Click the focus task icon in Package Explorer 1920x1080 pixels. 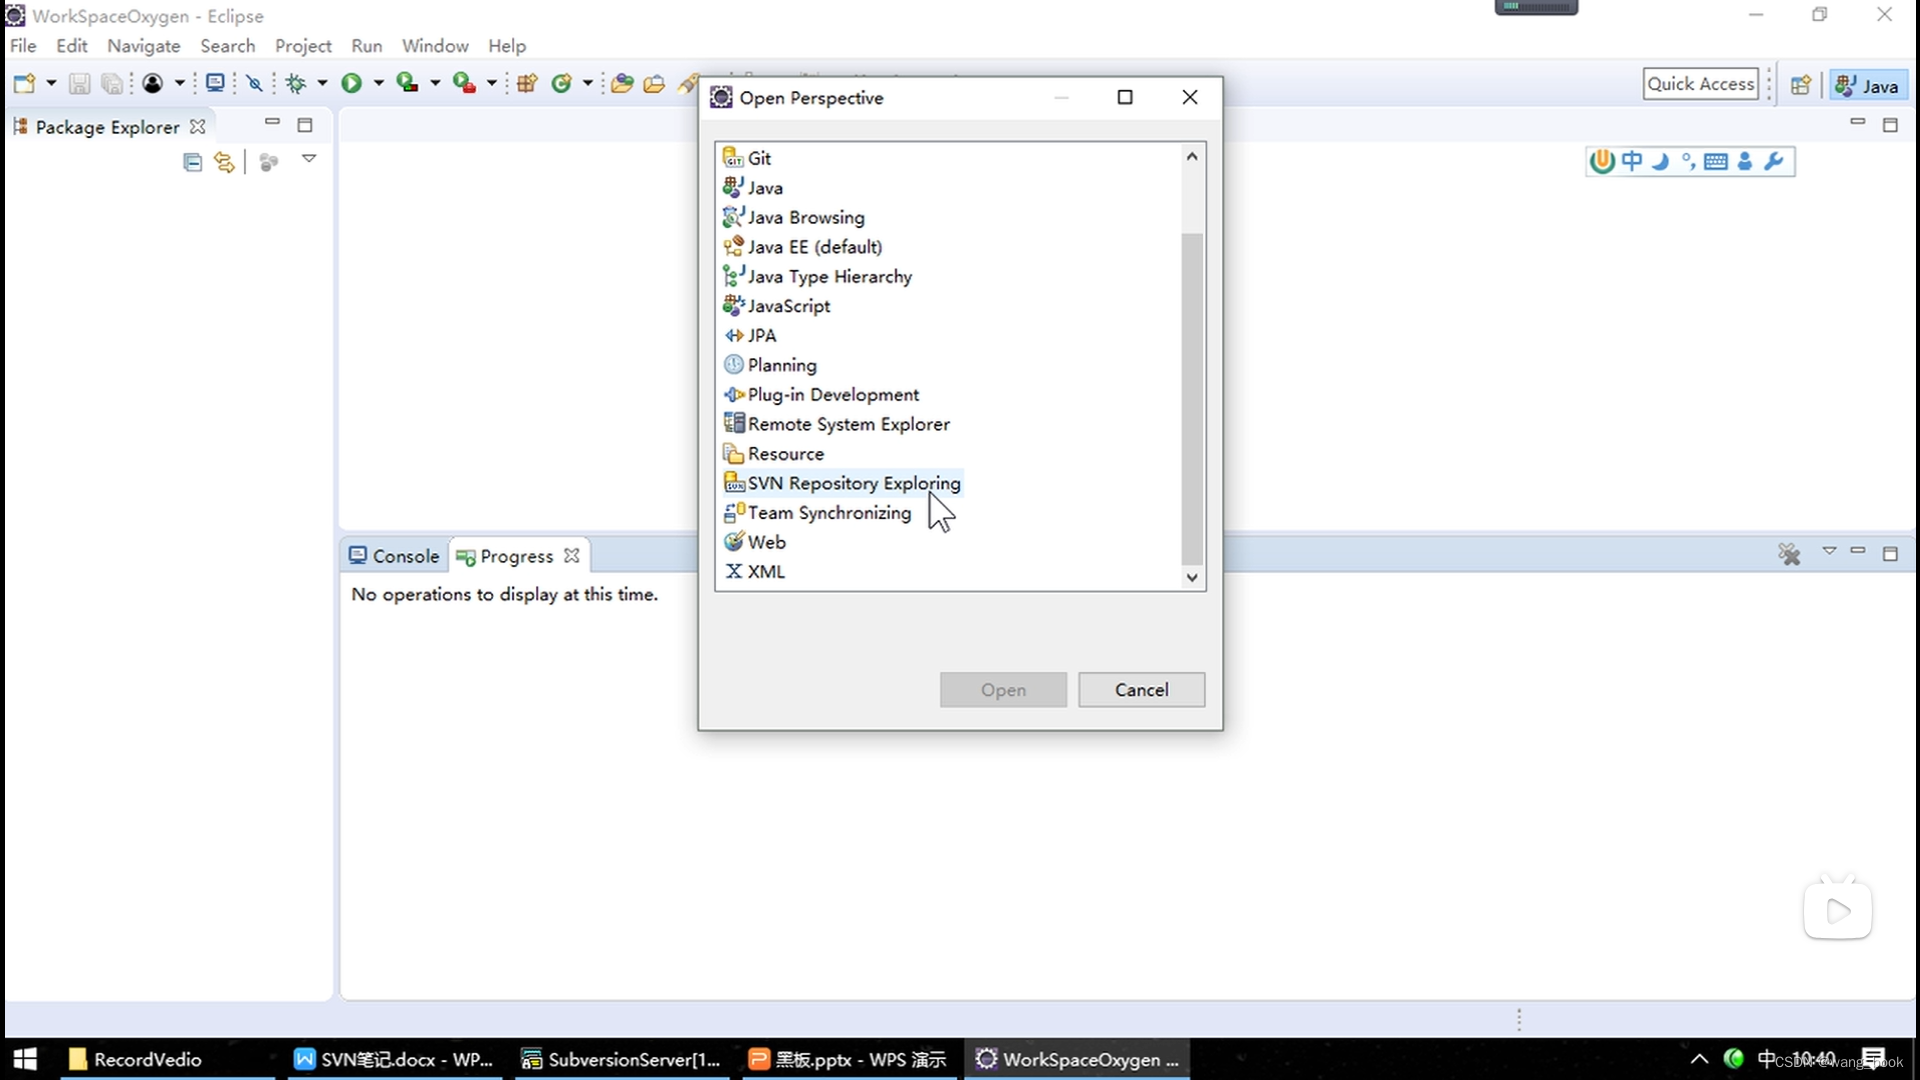[268, 162]
